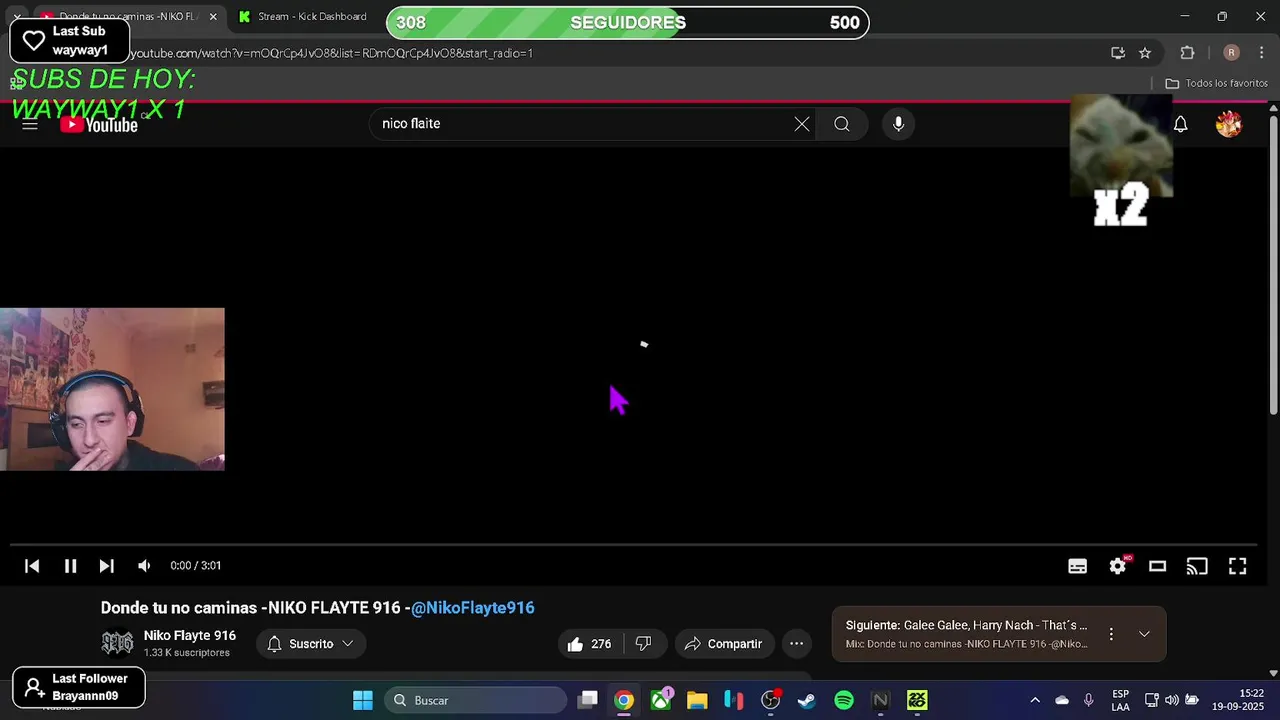Screen dimensions: 1280x720
Task: Launch OBS Studio from the taskbar
Action: 771,700
